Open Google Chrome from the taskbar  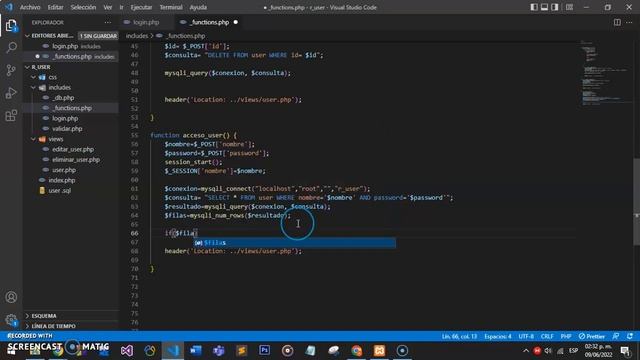pyautogui.click(x=356, y=350)
